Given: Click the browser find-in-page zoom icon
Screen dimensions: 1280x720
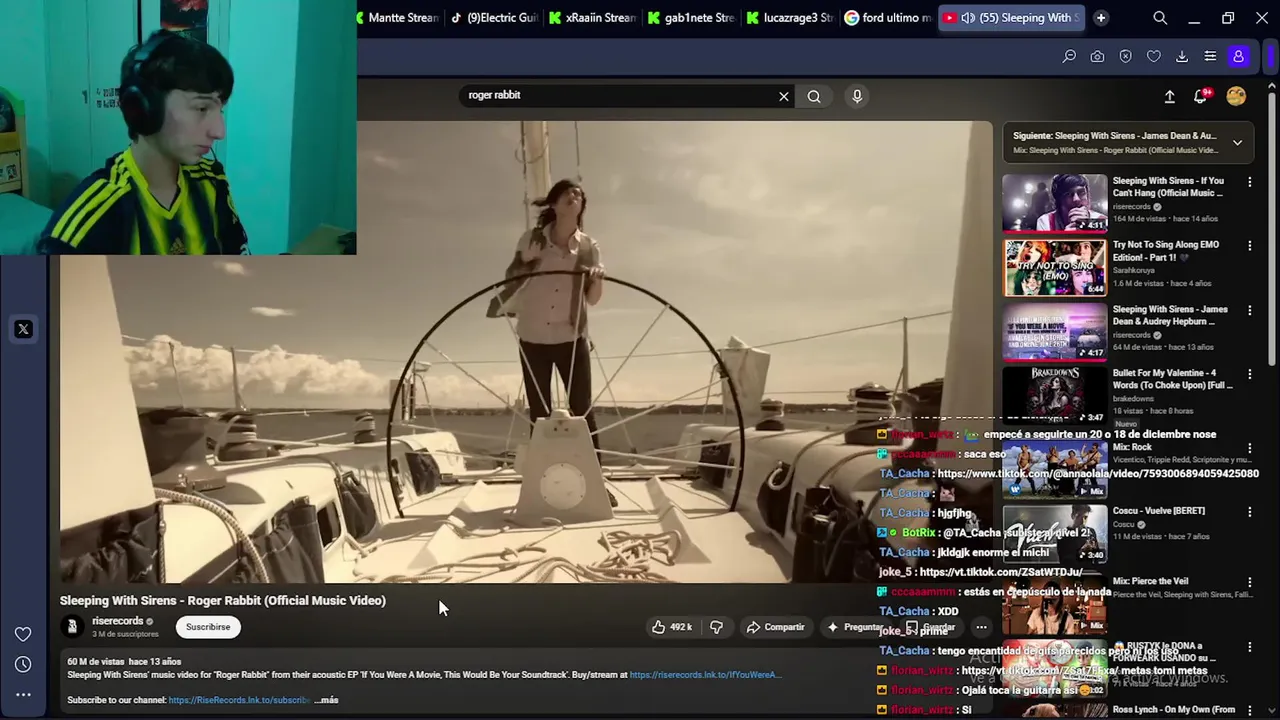Looking at the screenshot, I should click(1069, 57).
